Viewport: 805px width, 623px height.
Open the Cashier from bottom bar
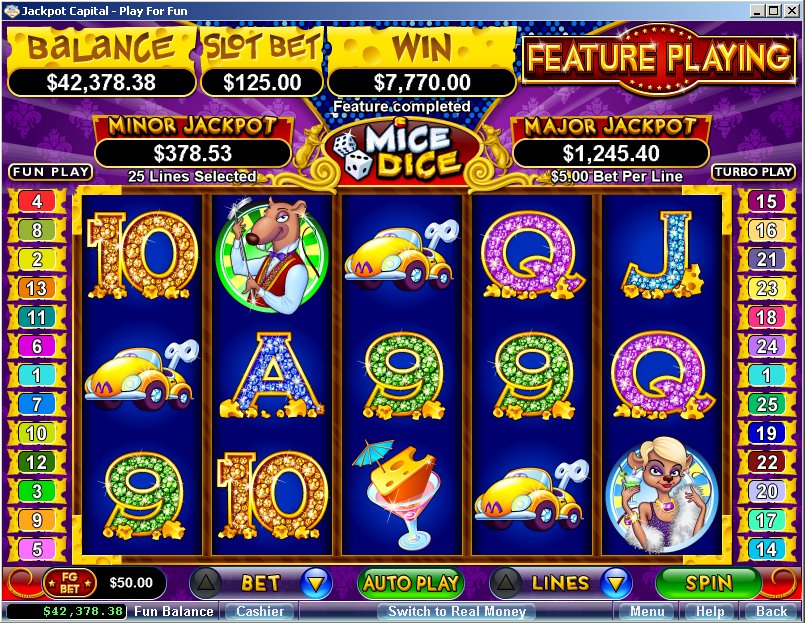260,611
